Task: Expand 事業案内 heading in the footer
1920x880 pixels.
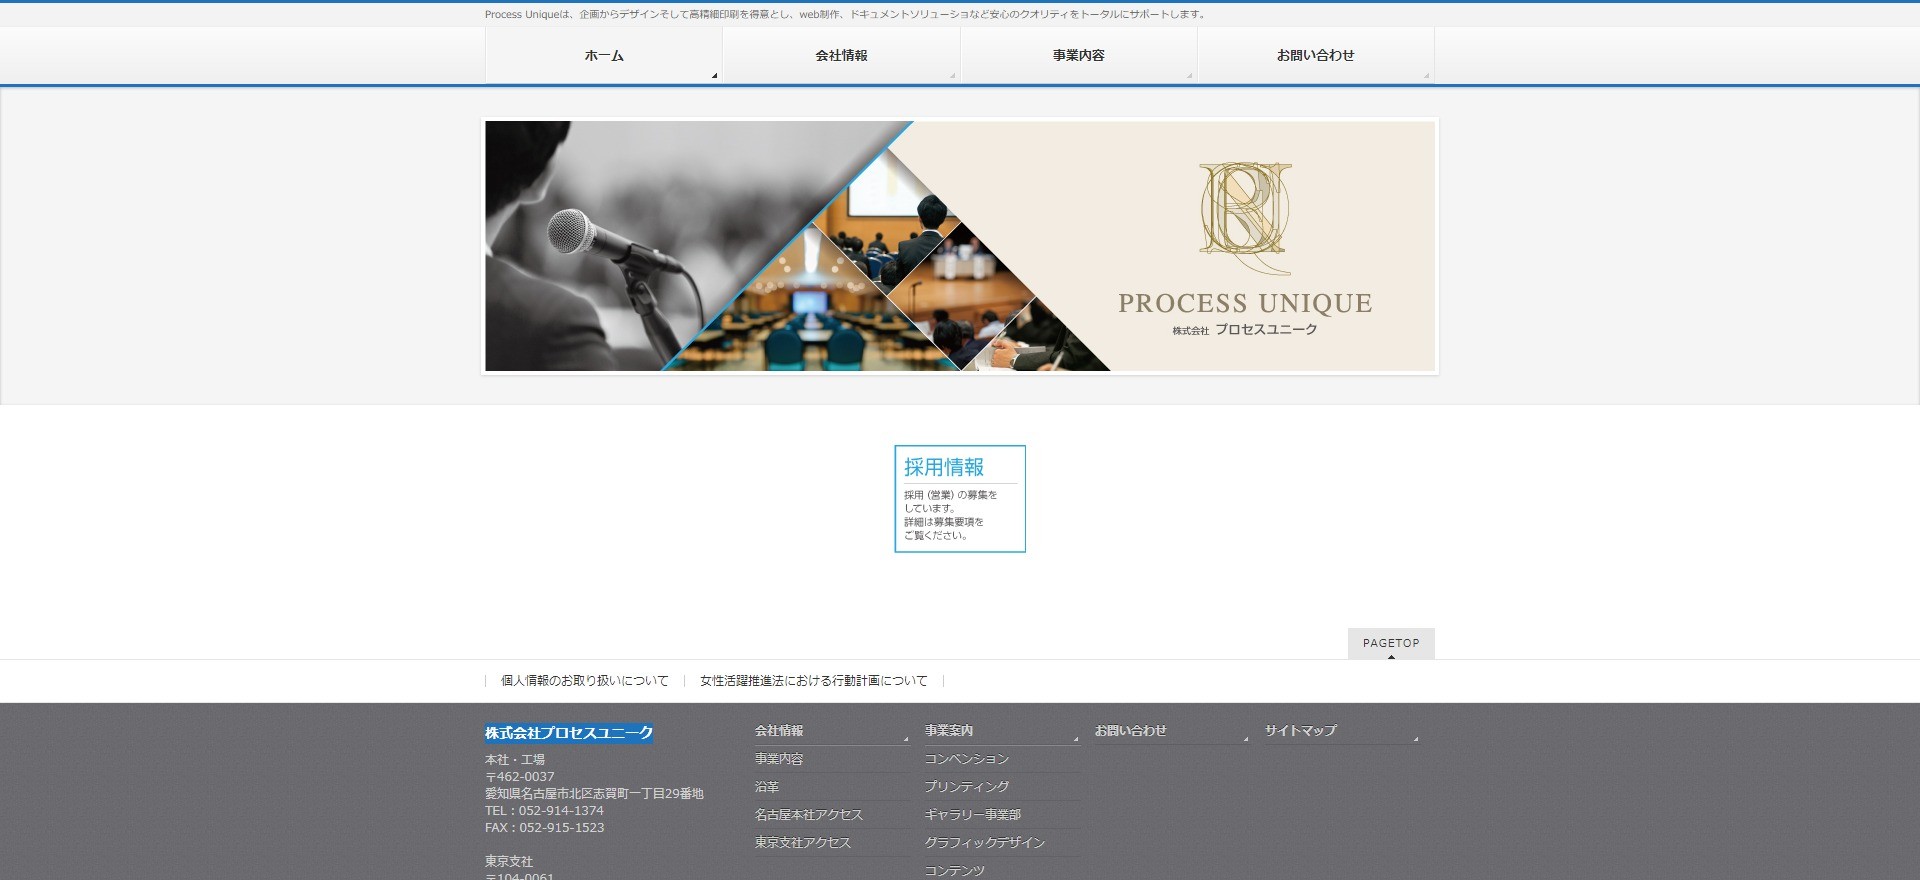Action: [949, 731]
